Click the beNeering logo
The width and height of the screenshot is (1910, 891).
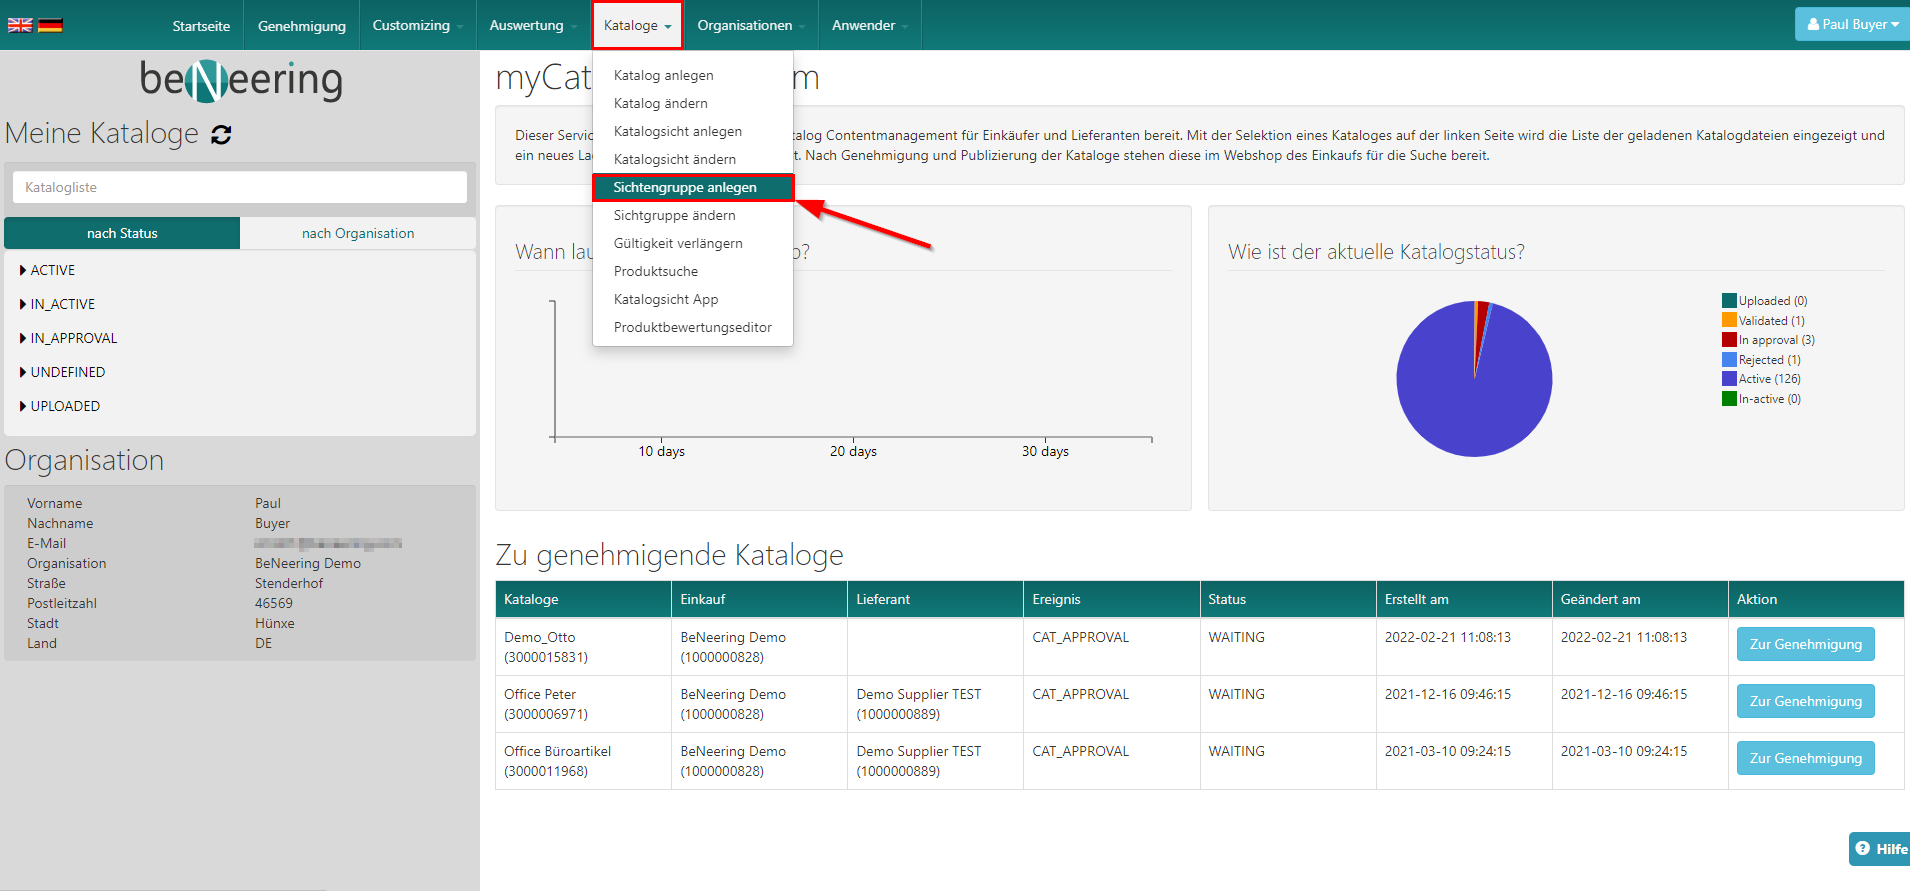[241, 80]
